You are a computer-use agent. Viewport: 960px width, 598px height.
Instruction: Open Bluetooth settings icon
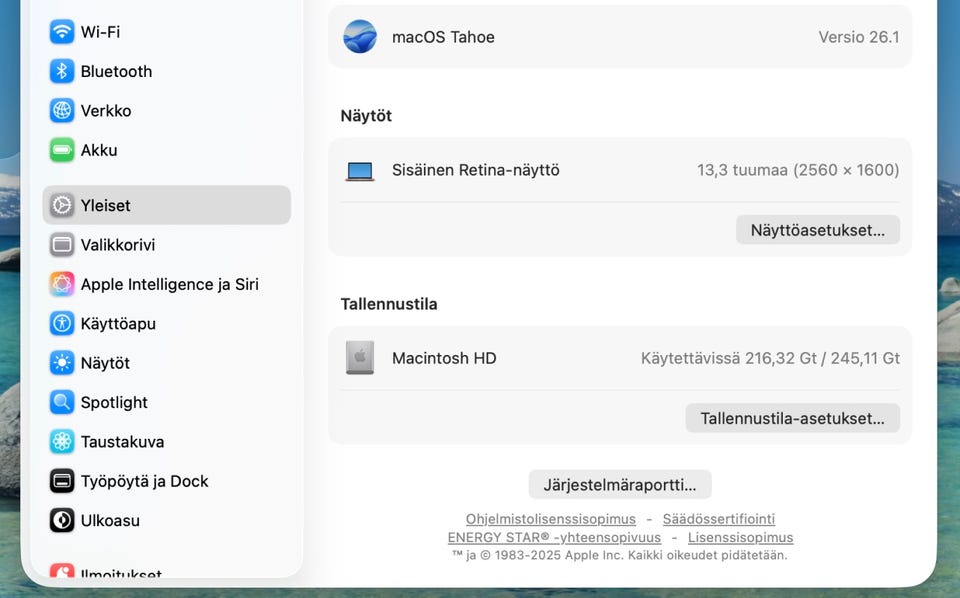62,71
